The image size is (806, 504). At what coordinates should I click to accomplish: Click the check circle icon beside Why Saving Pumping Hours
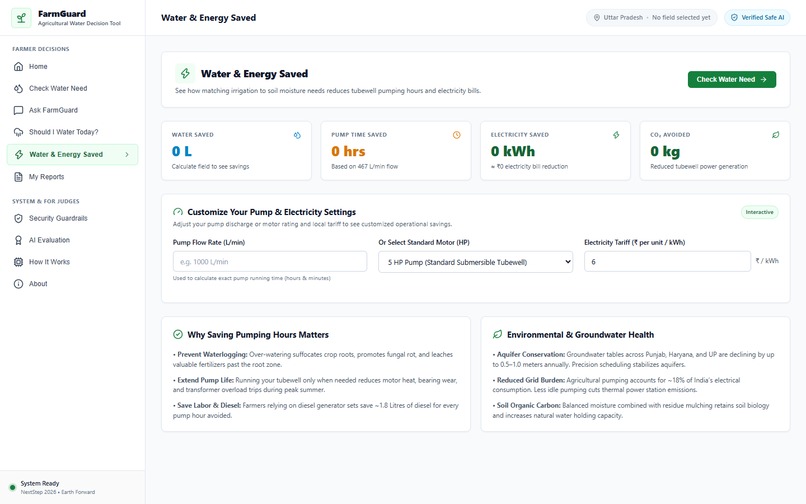[x=178, y=335]
